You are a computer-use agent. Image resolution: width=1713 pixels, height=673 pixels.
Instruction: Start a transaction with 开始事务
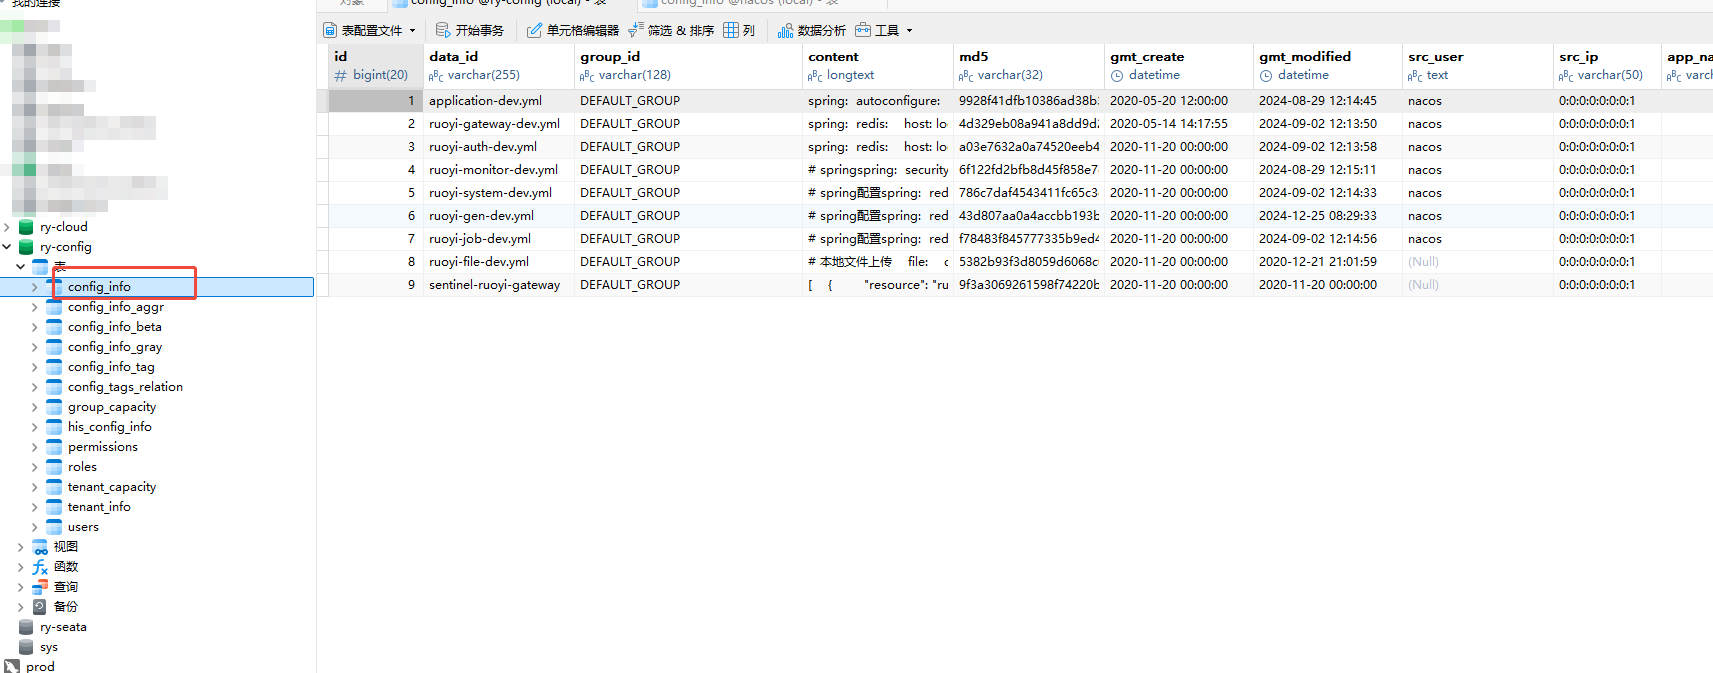click(x=470, y=30)
